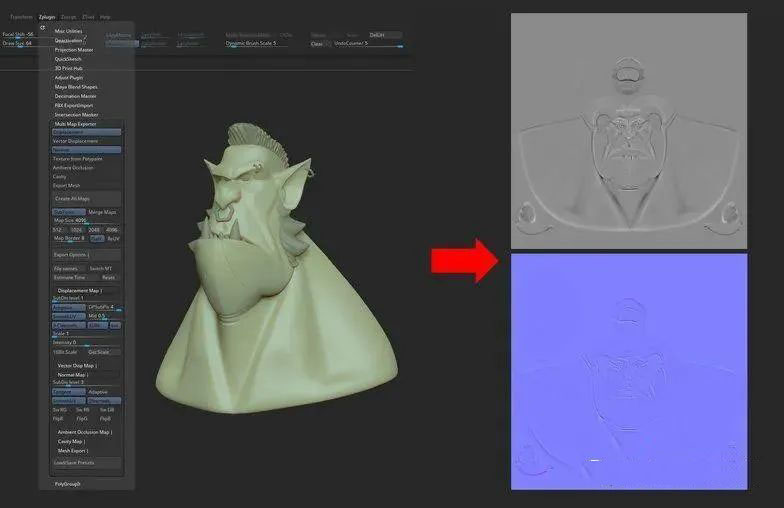784x508 pixels.
Task: Set map size to 2048
Action: [x=94, y=230]
